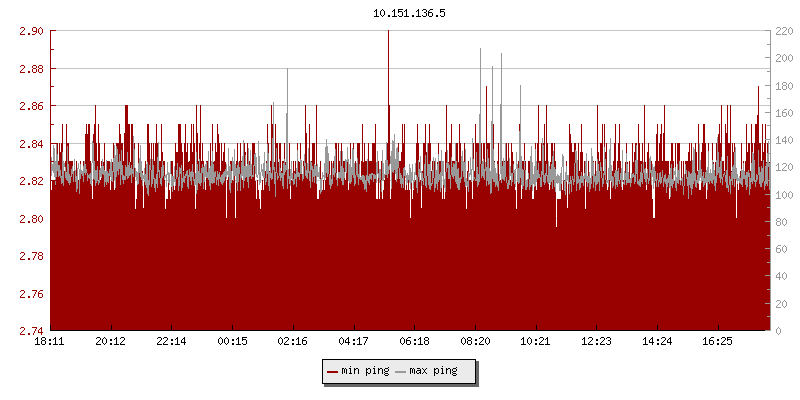This screenshot has height=400, width=800.
Task: Click the 20:12 time axis label
Action: coord(110,342)
